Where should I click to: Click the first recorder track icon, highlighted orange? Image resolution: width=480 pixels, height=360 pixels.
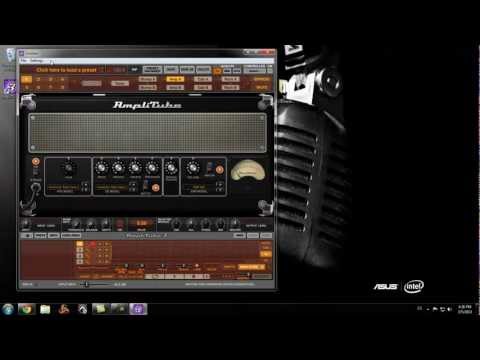pos(80,244)
